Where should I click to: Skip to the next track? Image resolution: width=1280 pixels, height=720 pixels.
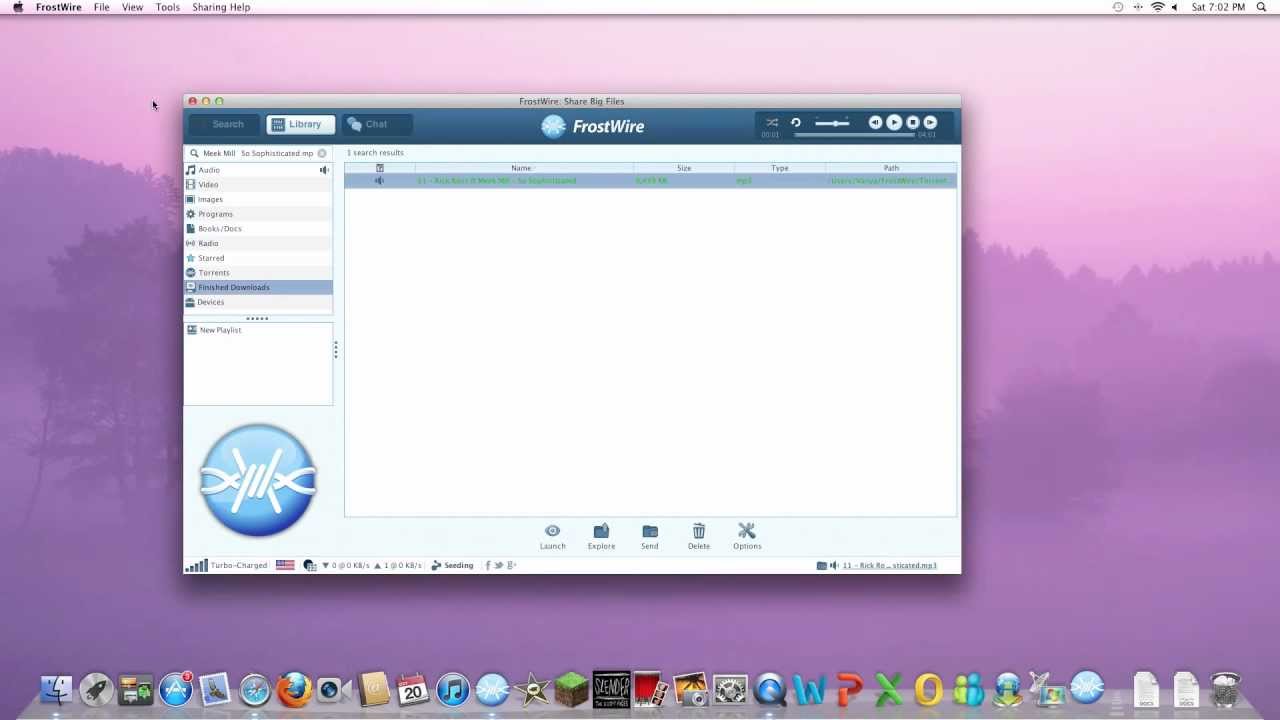[x=930, y=122]
